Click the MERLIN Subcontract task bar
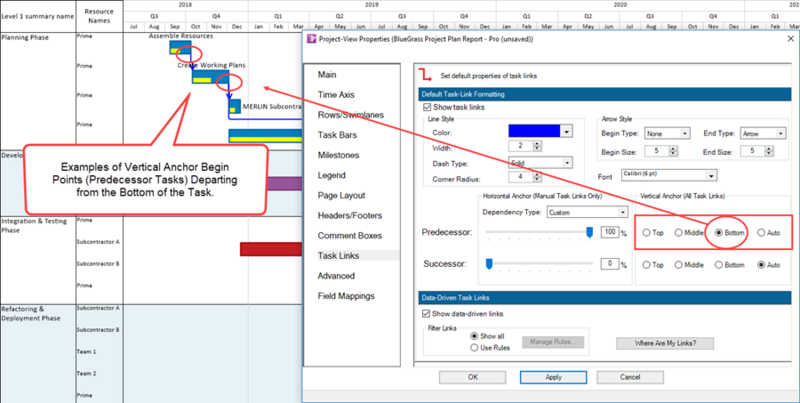Viewport: 800px width, 403px height. coord(235,107)
